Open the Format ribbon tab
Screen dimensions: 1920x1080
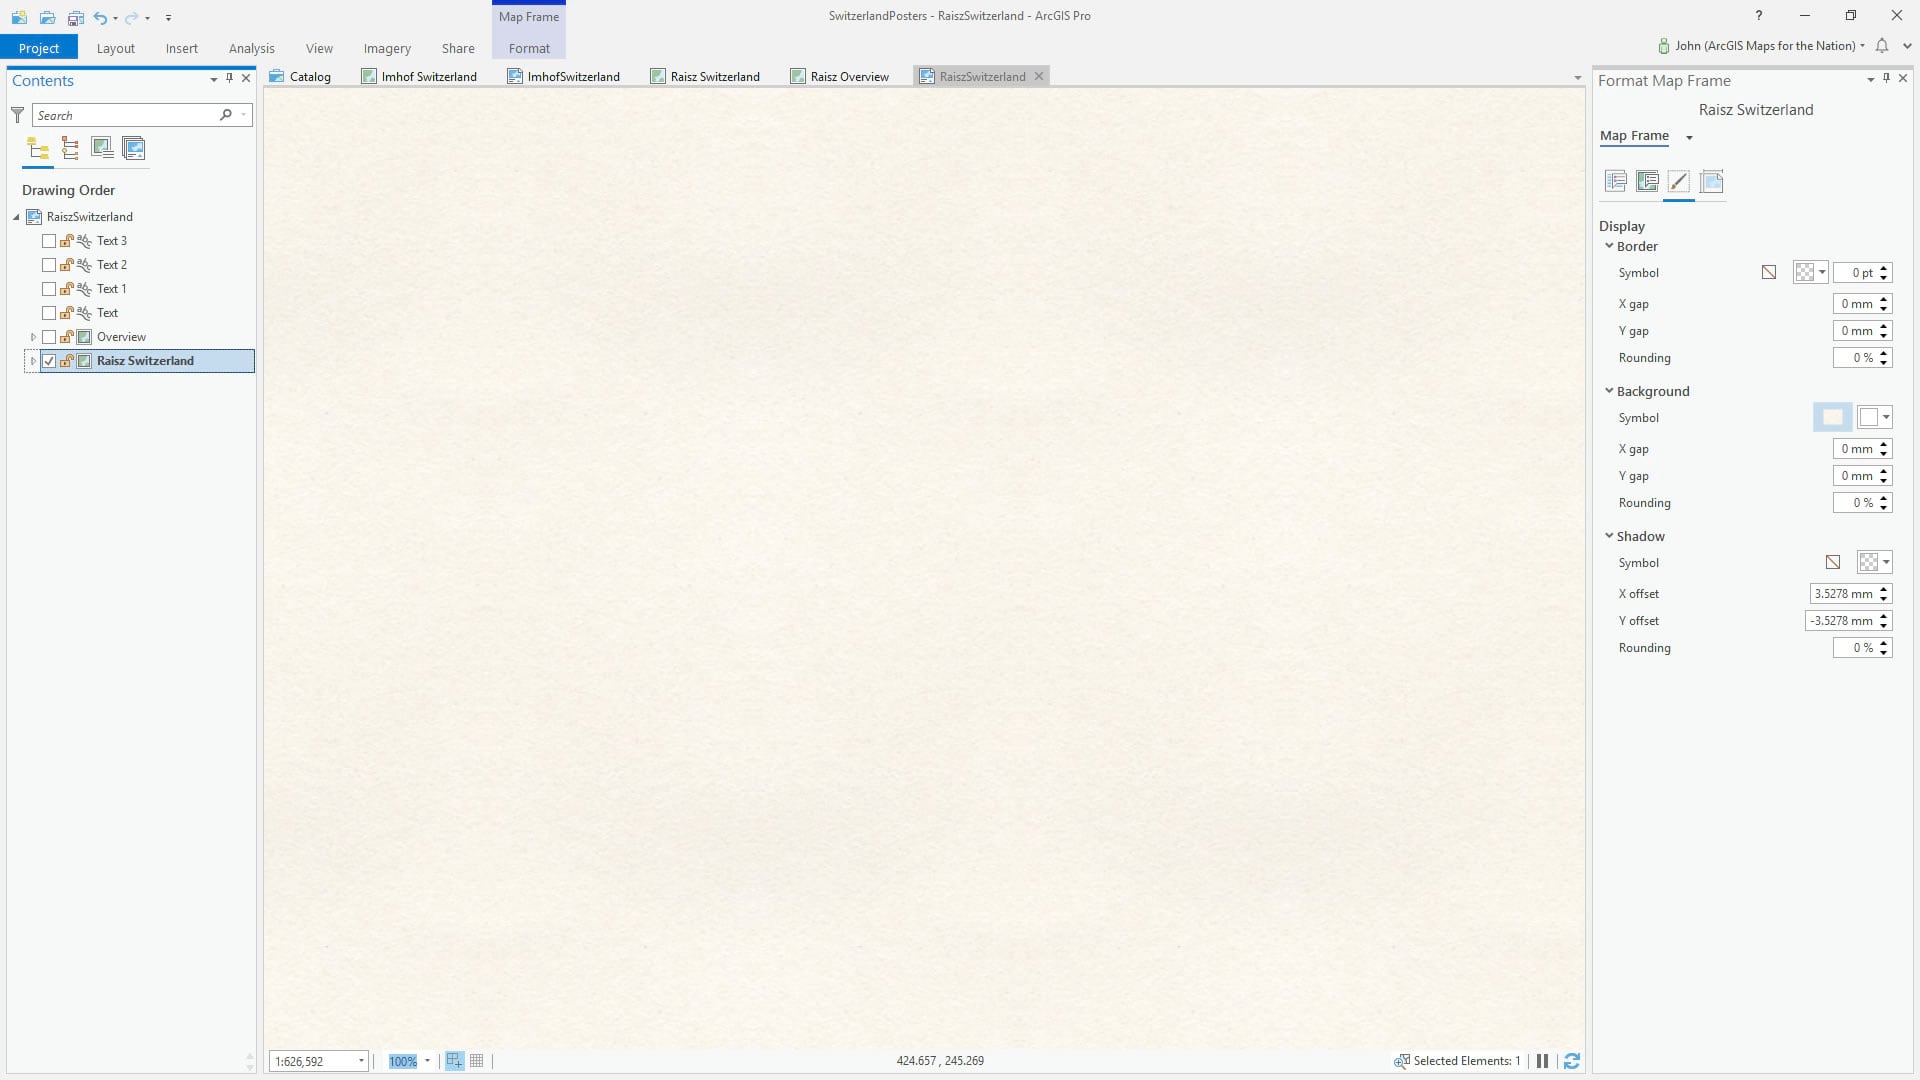(529, 48)
